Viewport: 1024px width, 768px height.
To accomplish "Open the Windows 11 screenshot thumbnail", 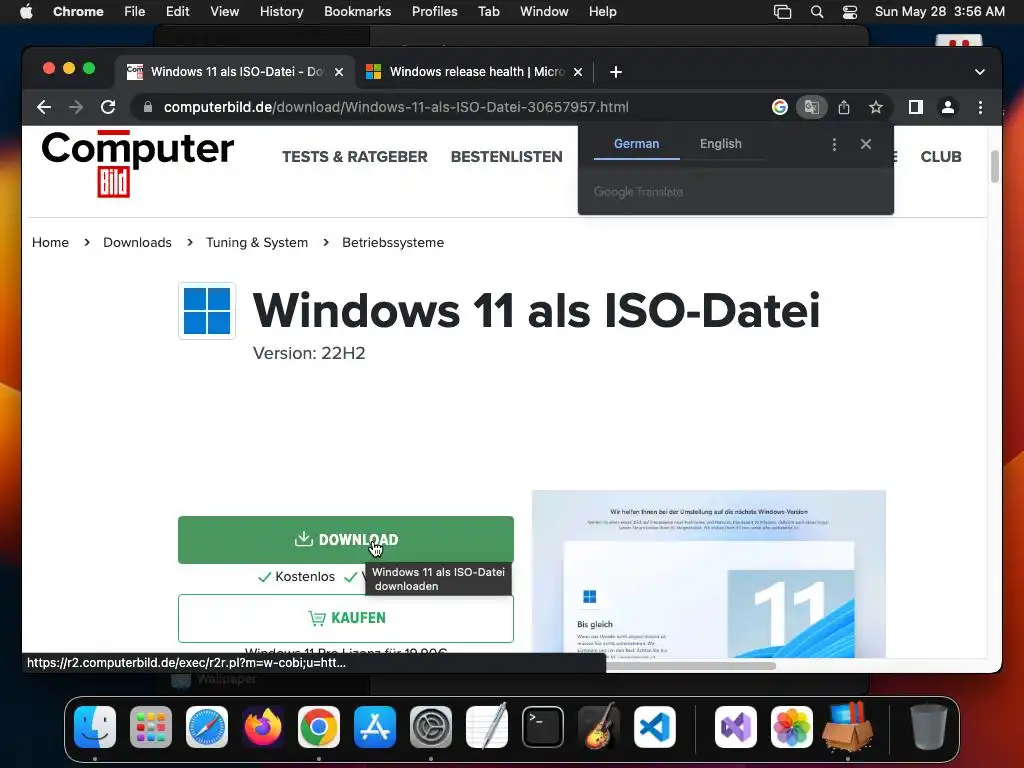I will tap(709, 574).
